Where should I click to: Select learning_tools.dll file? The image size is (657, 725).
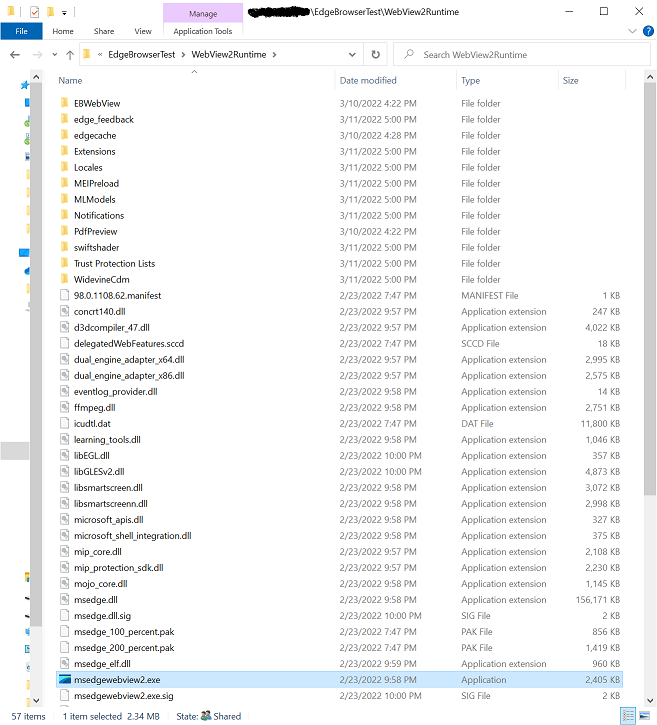click(107, 440)
